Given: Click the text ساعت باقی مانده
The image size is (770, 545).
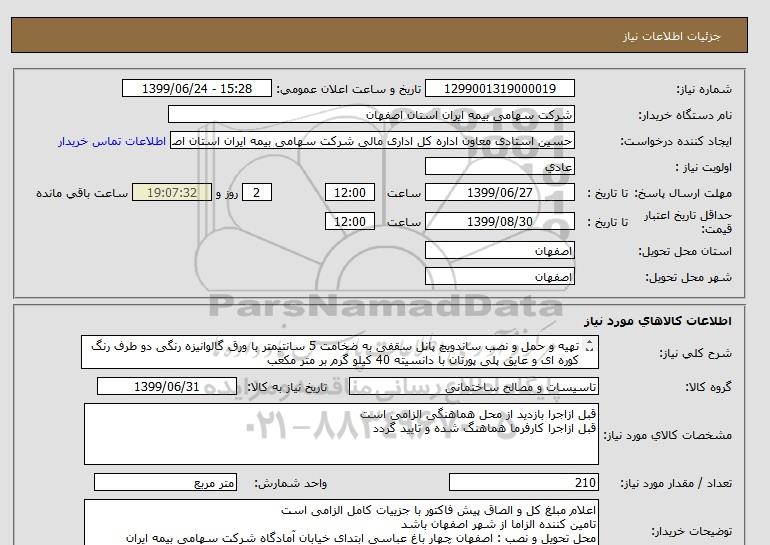Looking at the screenshot, I should coord(82,193).
